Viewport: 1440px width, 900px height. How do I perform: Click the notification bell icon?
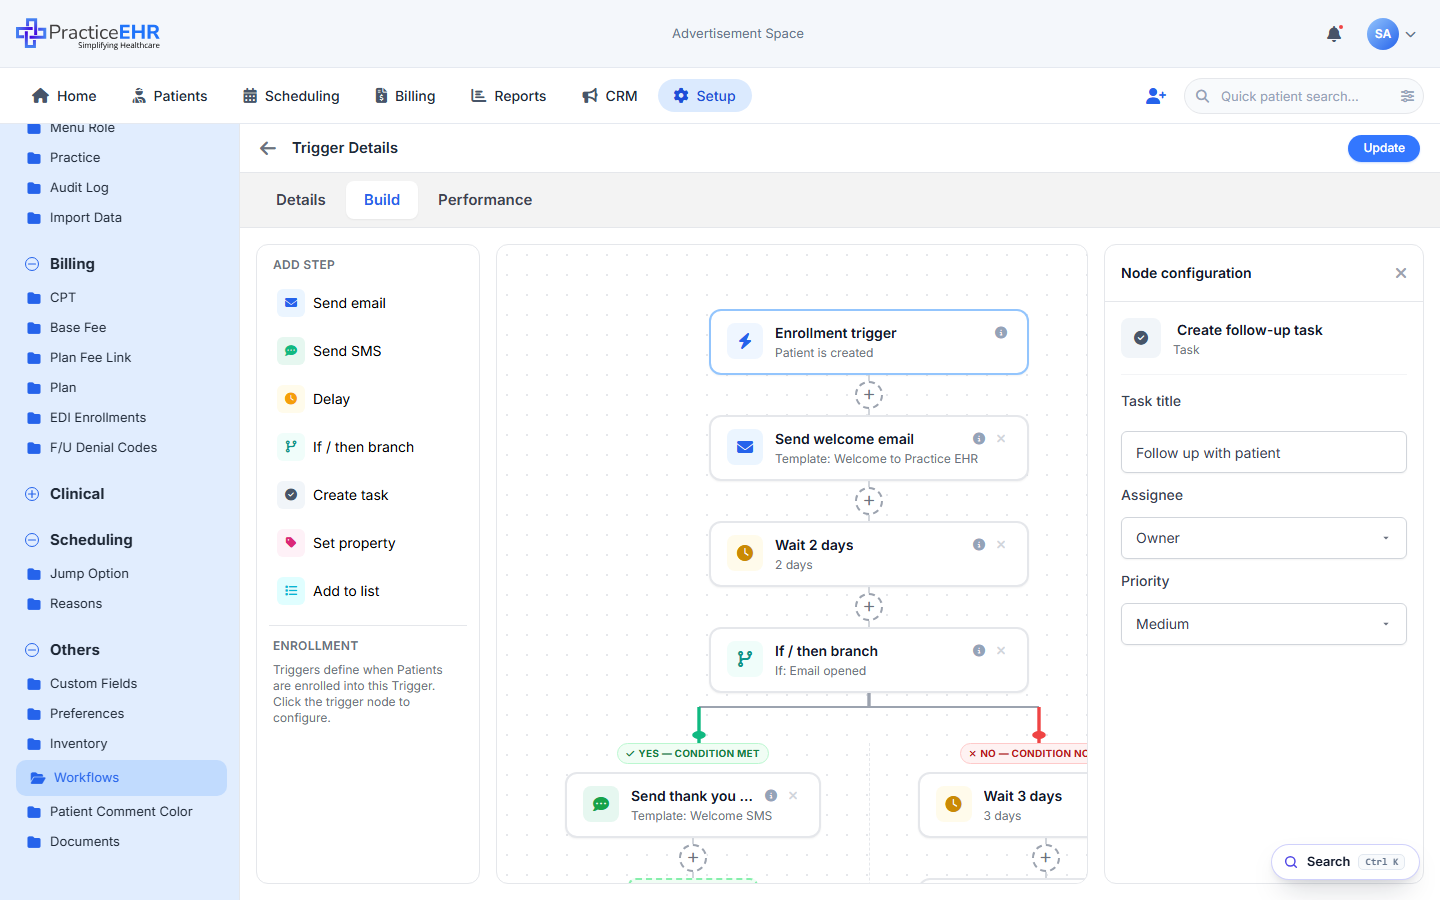[1334, 34]
